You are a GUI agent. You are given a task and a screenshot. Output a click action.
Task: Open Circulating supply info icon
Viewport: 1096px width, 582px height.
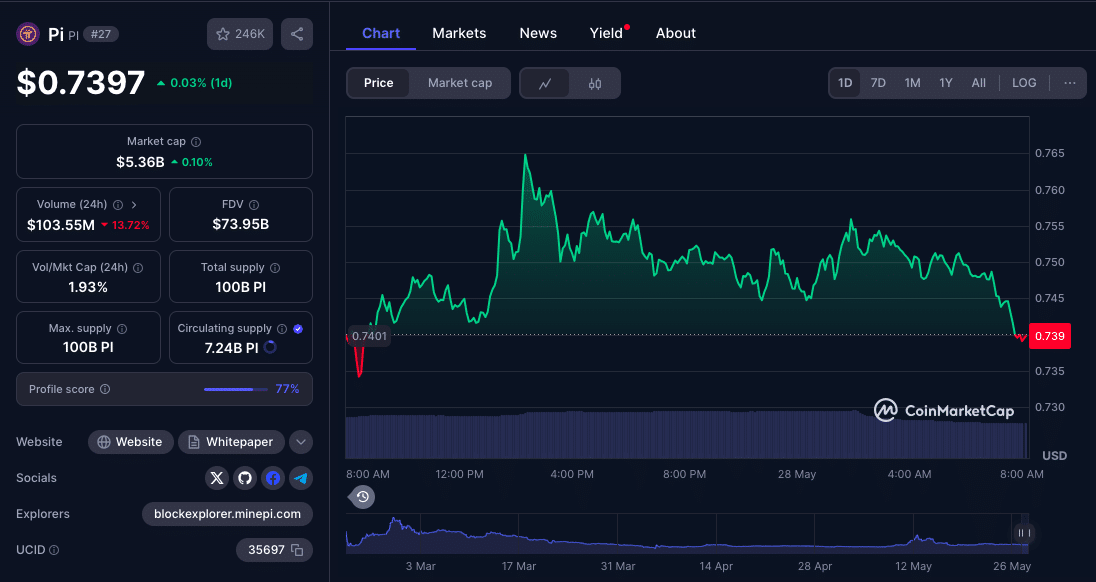[x=282, y=328]
